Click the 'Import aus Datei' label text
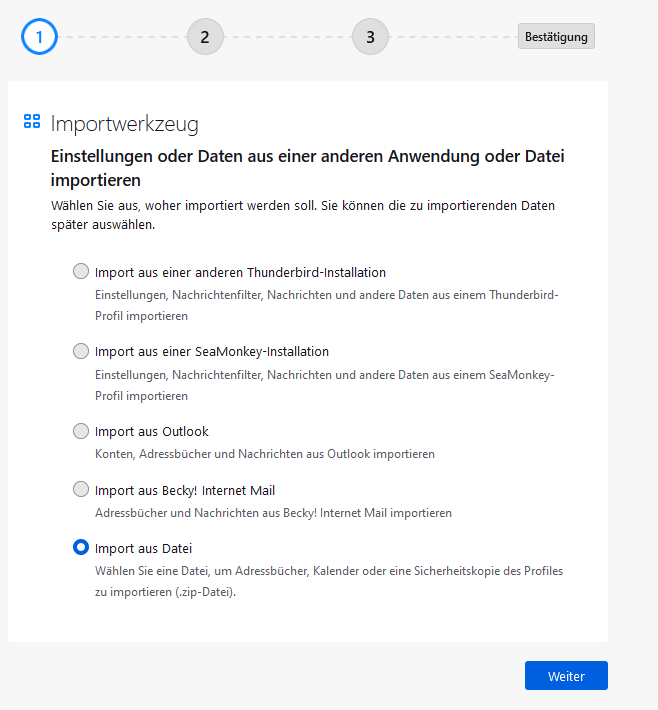658x710 pixels. point(143,549)
